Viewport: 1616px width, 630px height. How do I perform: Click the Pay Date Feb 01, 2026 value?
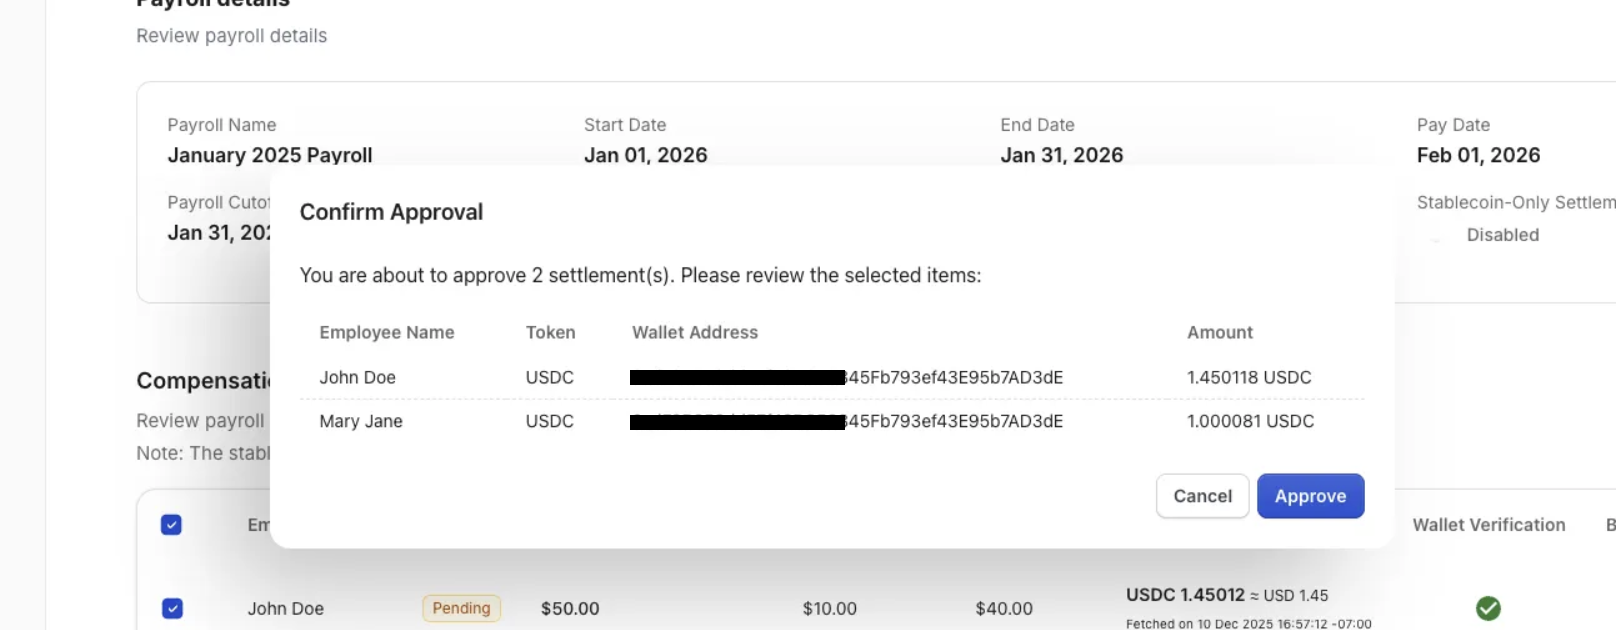(x=1478, y=155)
